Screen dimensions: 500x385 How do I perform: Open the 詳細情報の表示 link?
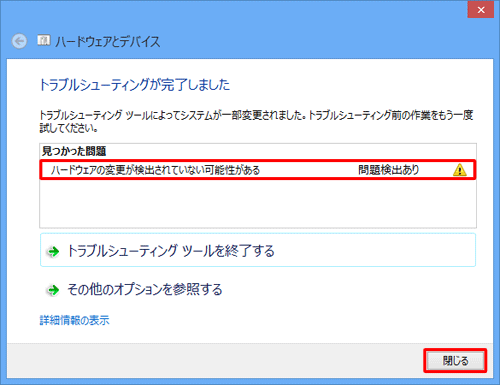tap(74, 320)
